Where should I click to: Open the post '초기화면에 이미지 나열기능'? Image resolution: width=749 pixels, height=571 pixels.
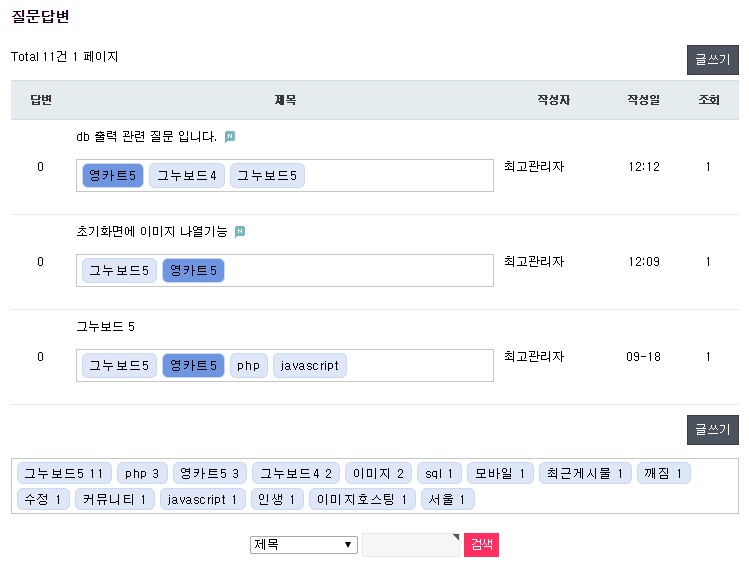[151, 232]
